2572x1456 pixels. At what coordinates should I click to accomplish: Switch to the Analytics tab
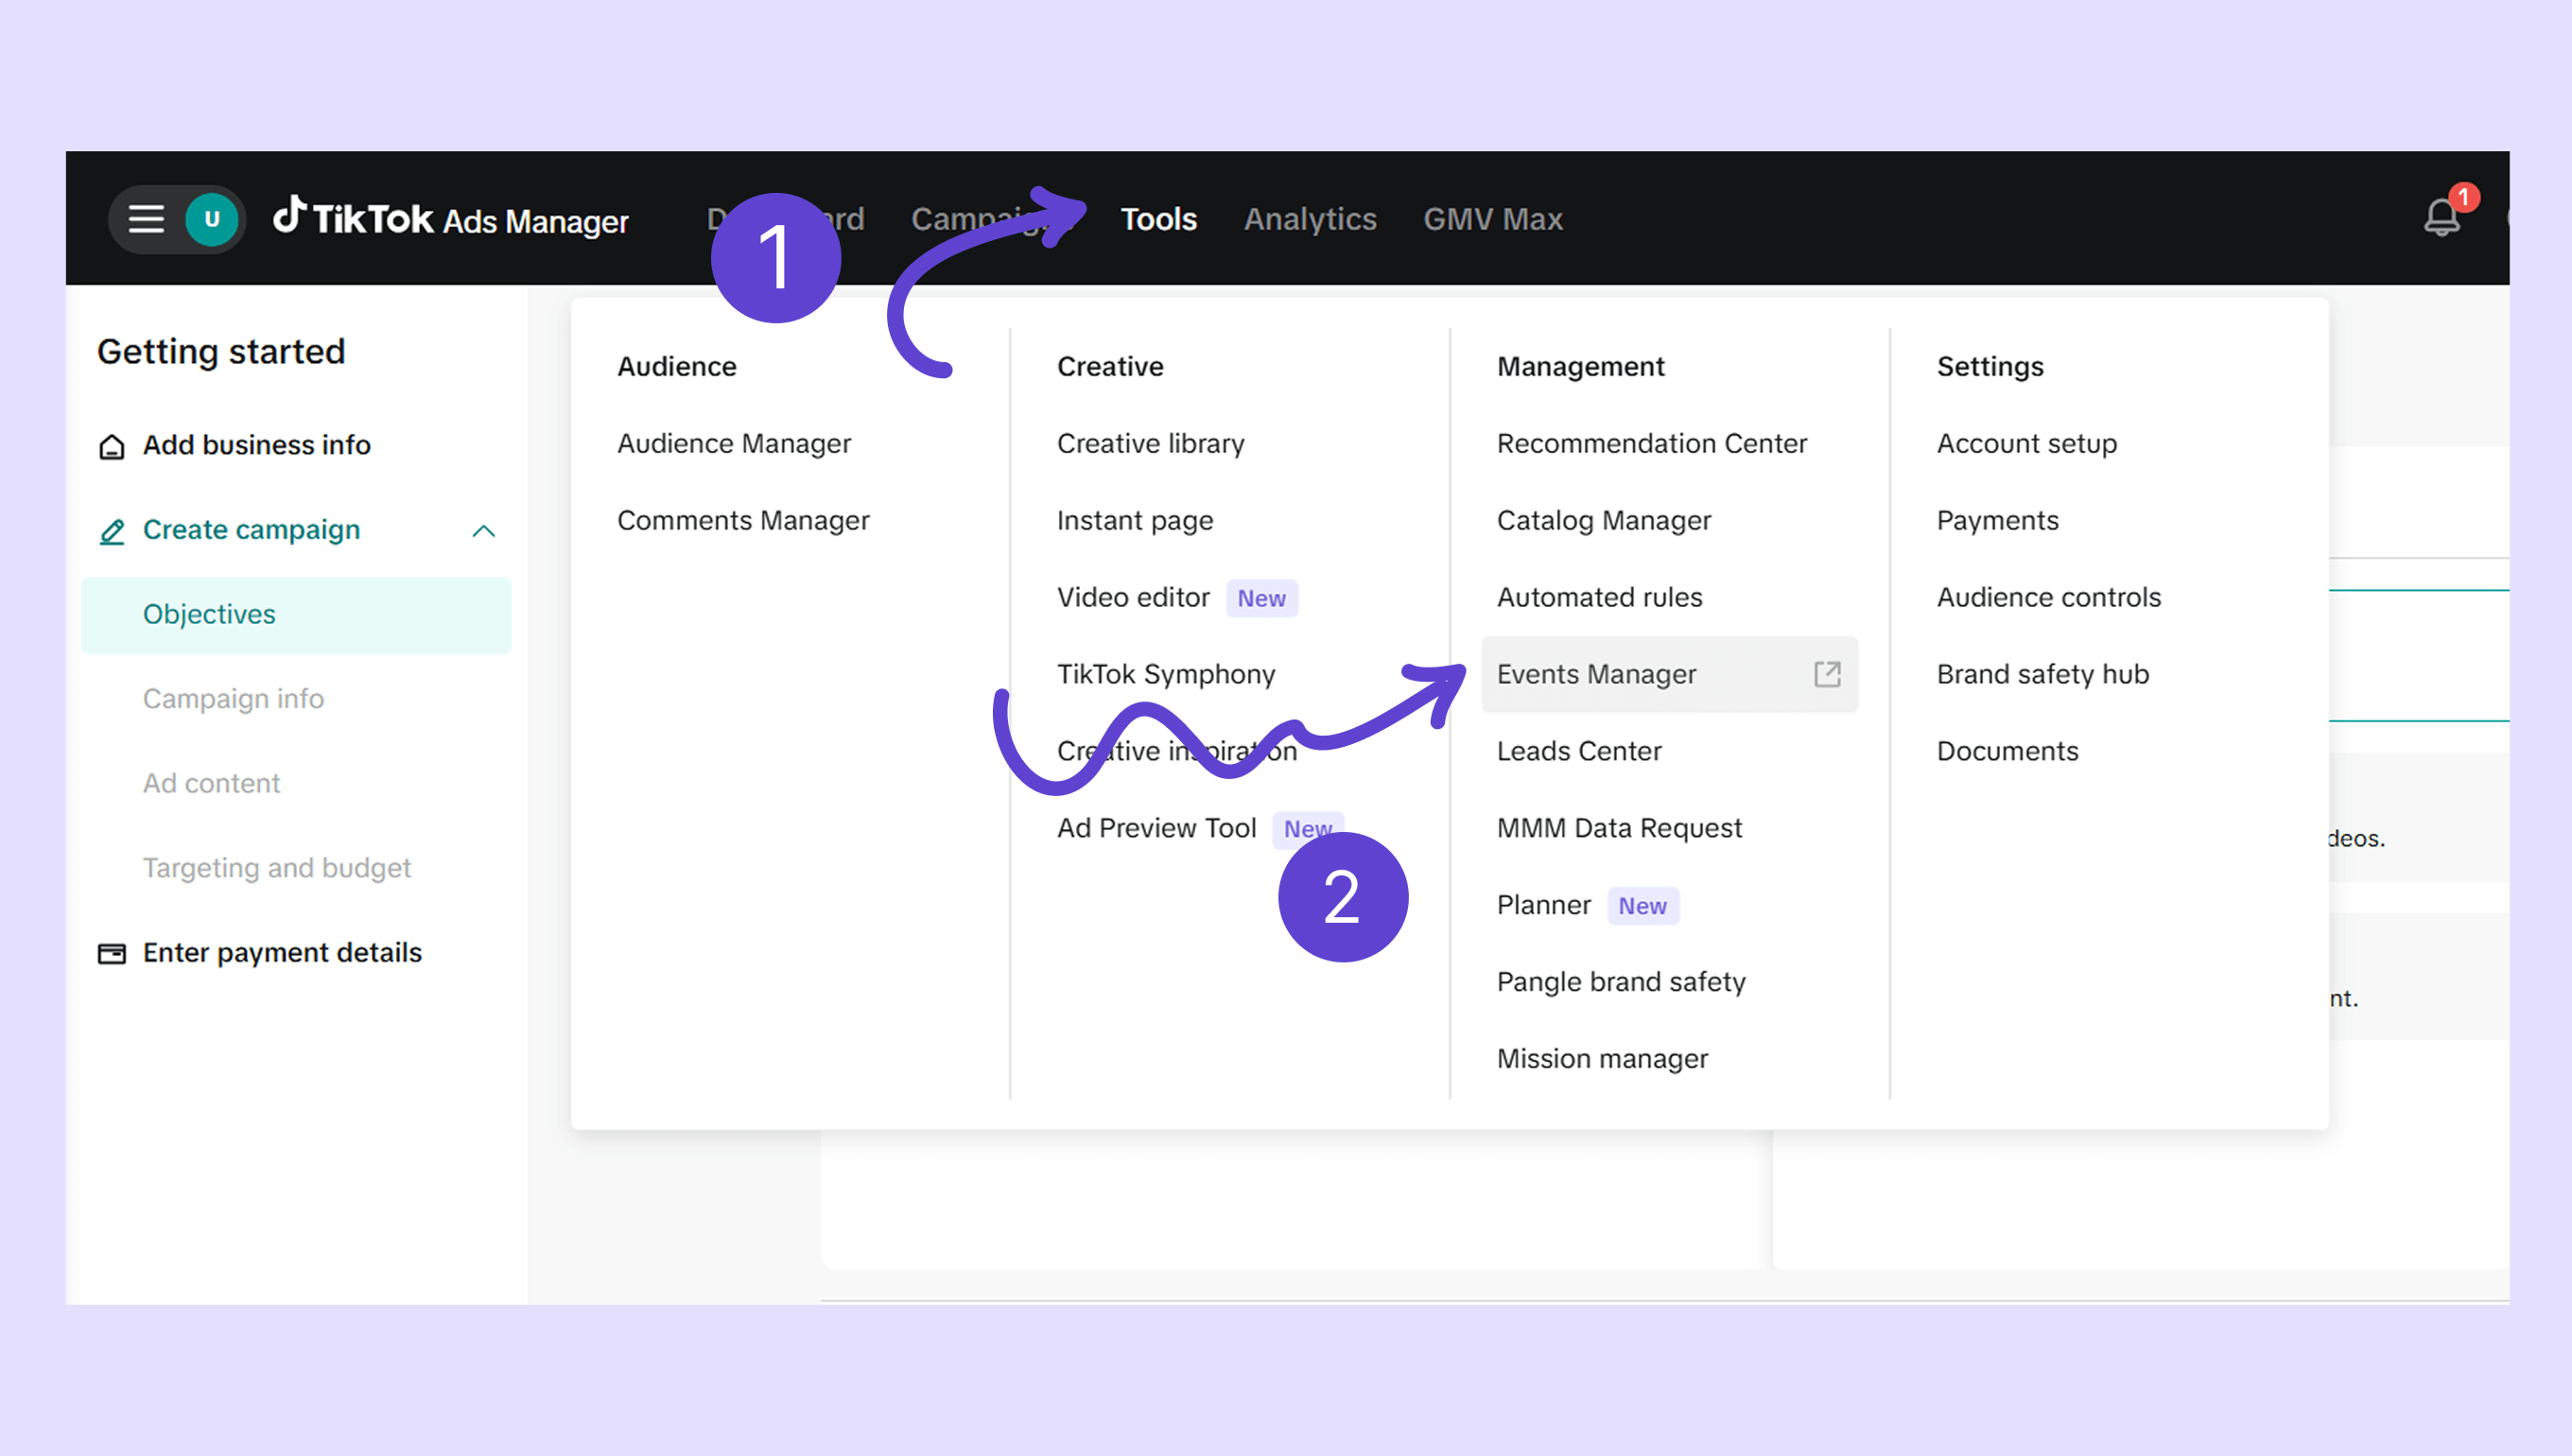[1309, 219]
